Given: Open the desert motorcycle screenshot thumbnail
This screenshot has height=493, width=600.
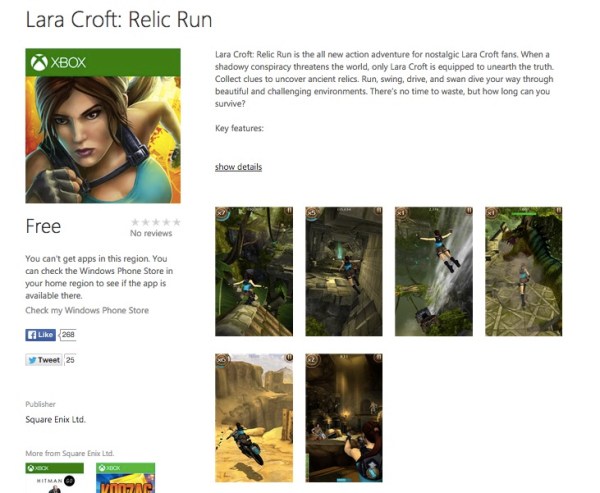Looking at the screenshot, I should click(254, 418).
